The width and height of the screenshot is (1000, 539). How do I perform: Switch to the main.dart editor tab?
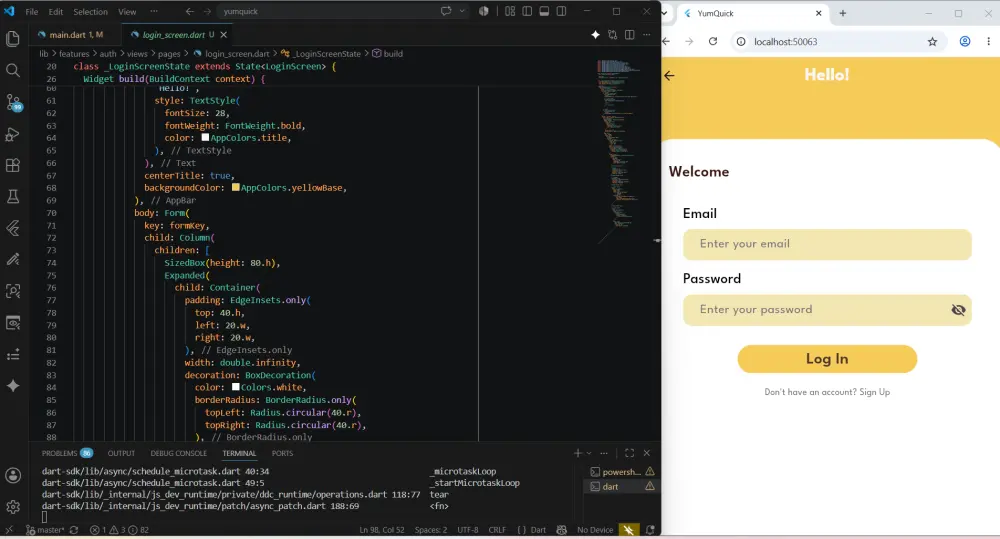point(75,34)
